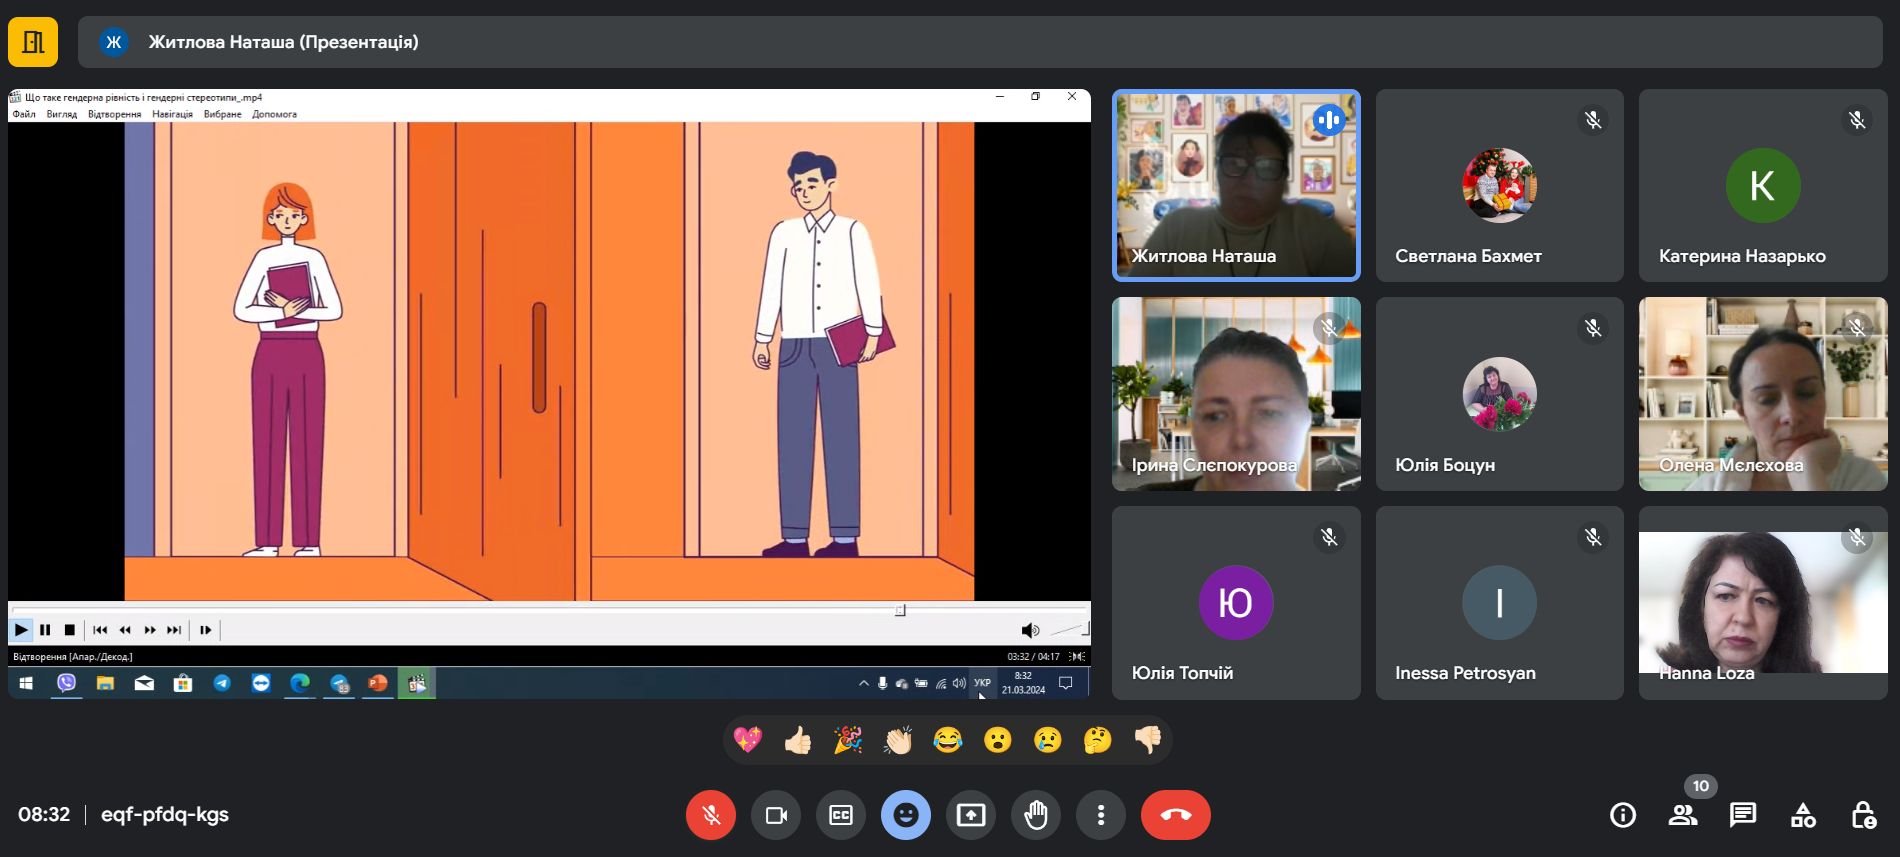Open the more options menu
The height and width of the screenshot is (857, 1900).
1101,815
